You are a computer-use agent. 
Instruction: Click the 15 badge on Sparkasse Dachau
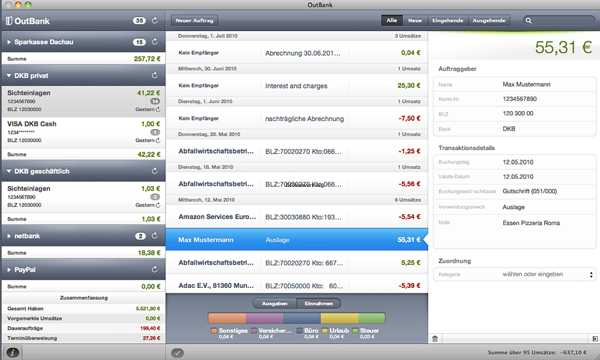click(x=139, y=42)
